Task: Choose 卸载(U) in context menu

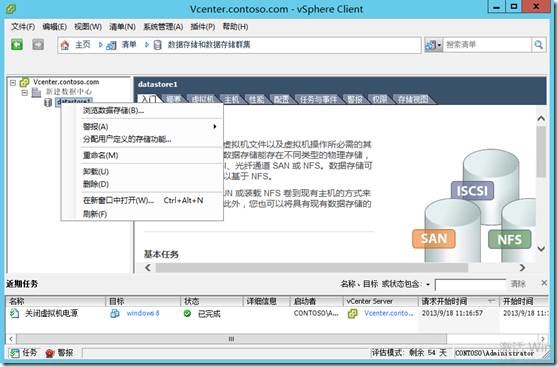Action: point(142,171)
